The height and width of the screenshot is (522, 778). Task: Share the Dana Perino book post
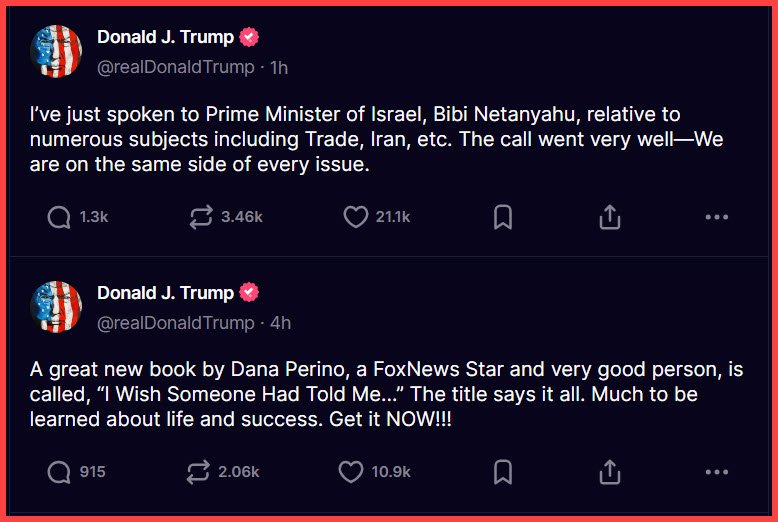coord(610,472)
